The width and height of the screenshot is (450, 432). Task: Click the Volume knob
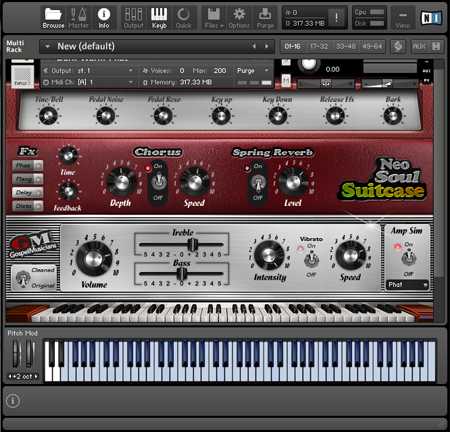[94, 259]
